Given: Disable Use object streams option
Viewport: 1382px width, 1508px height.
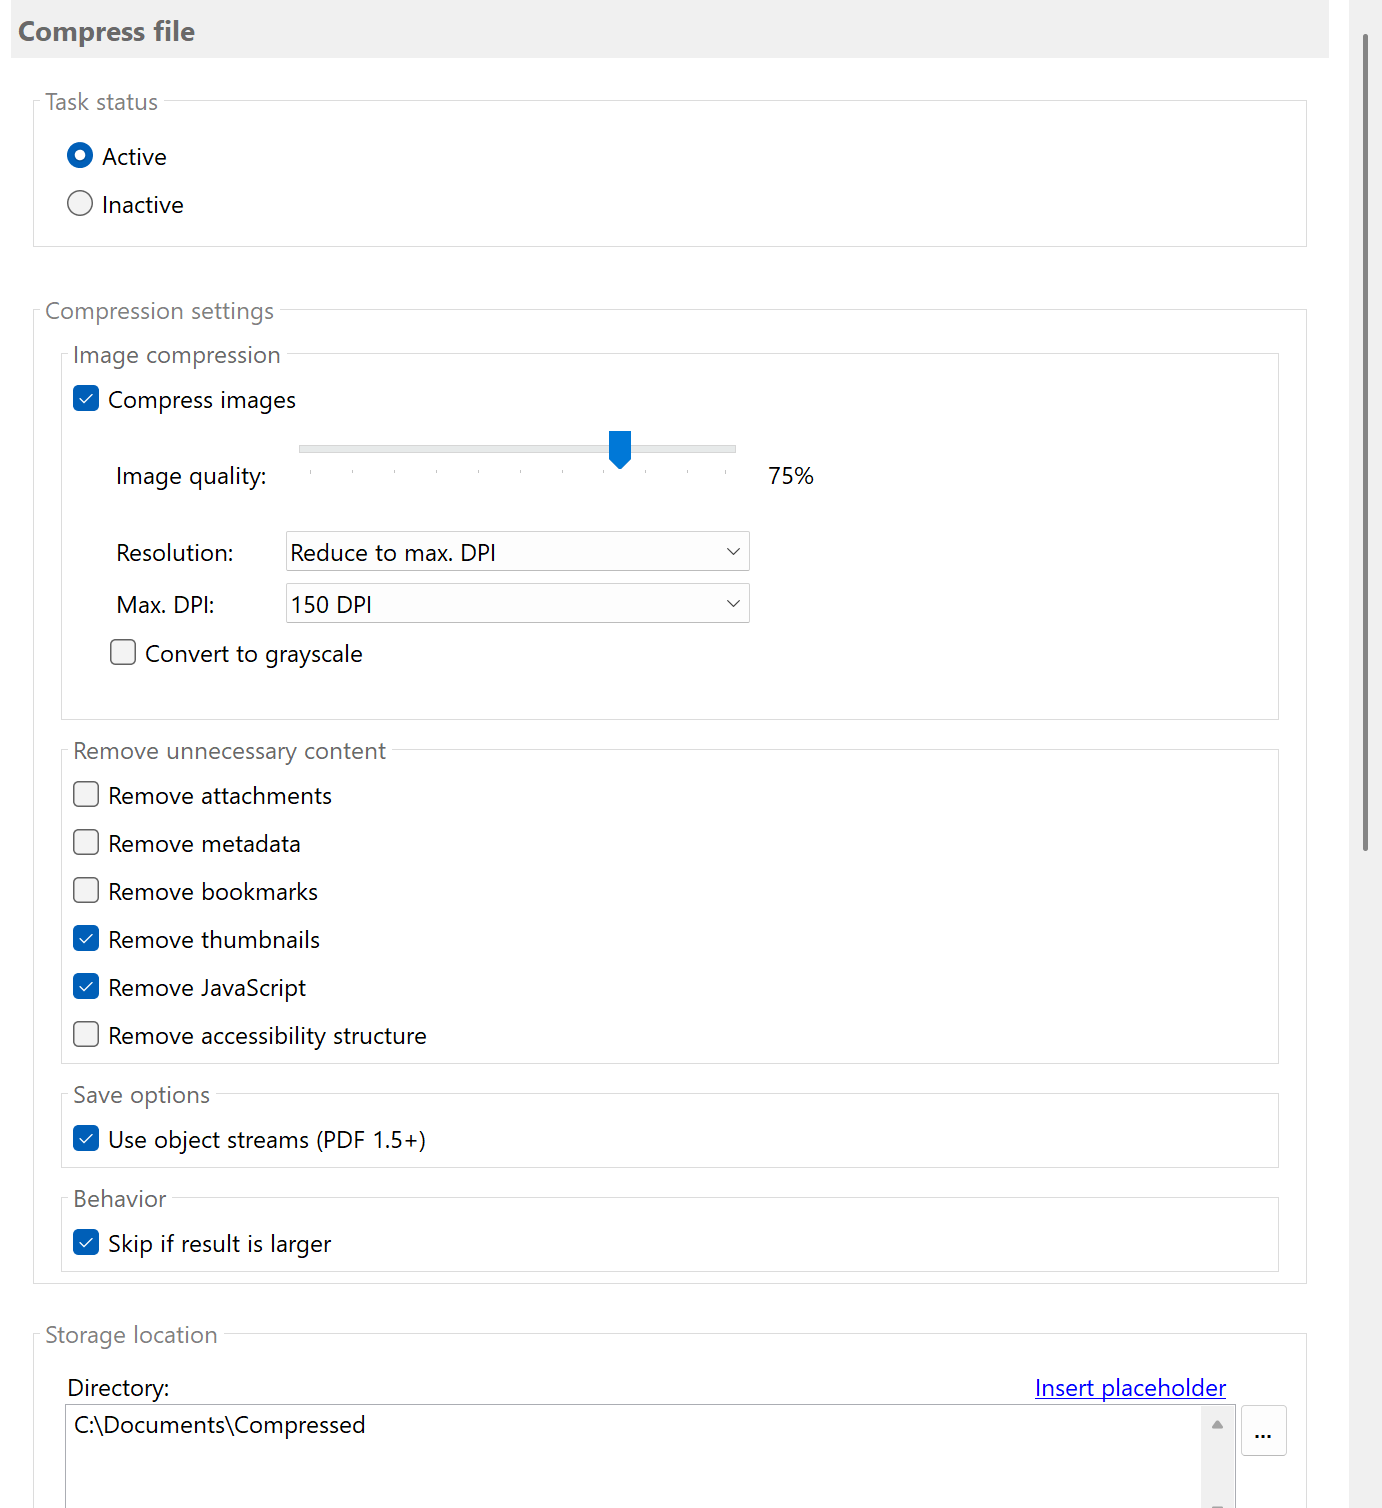Looking at the screenshot, I should 86,1138.
